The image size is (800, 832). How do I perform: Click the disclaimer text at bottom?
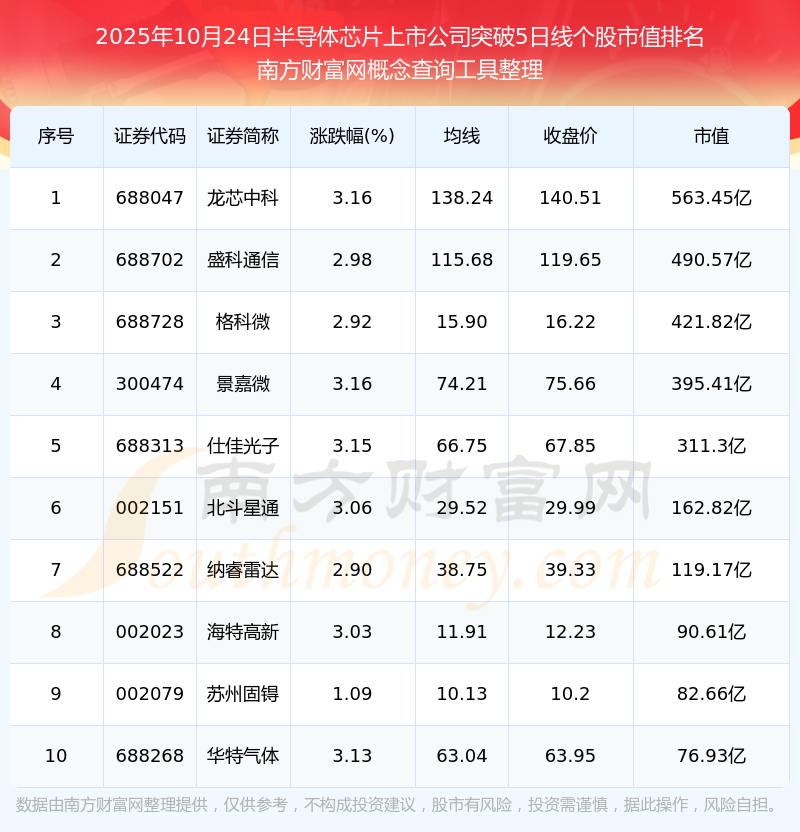[x=396, y=805]
